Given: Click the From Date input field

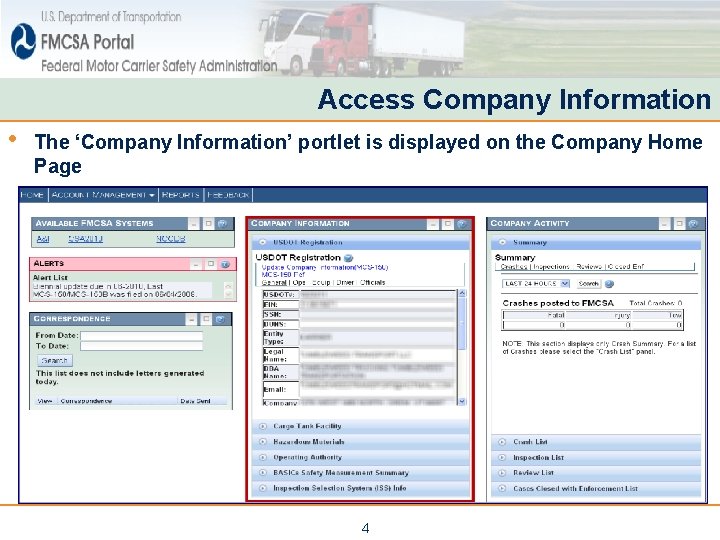Looking at the screenshot, I should point(141,336).
